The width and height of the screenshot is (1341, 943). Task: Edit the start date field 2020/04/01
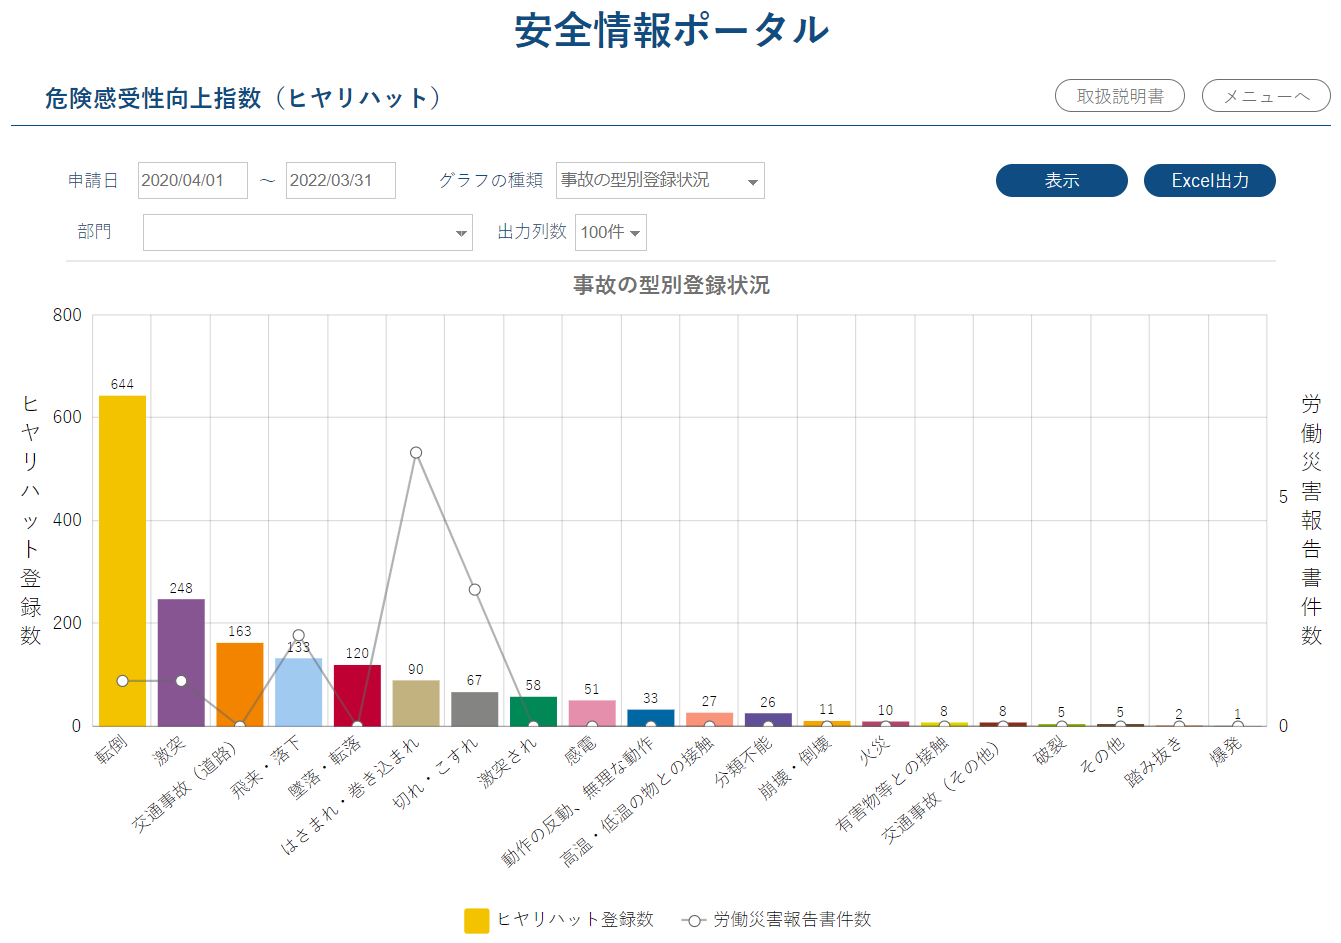(x=193, y=181)
